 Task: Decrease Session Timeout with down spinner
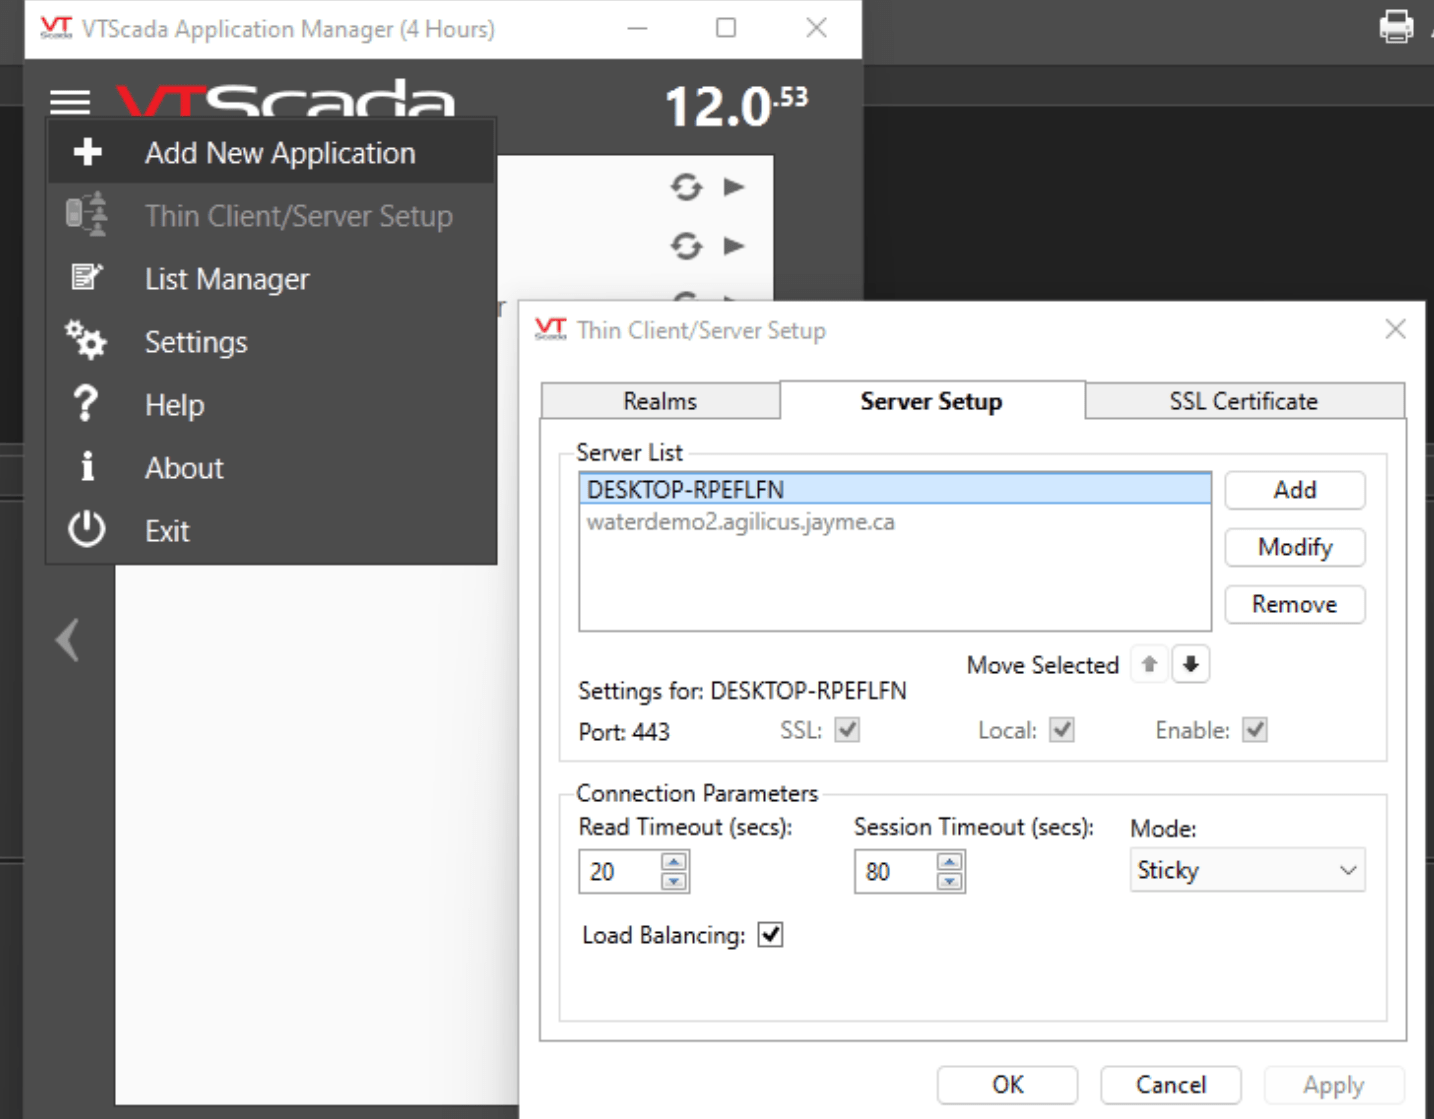[x=949, y=881]
